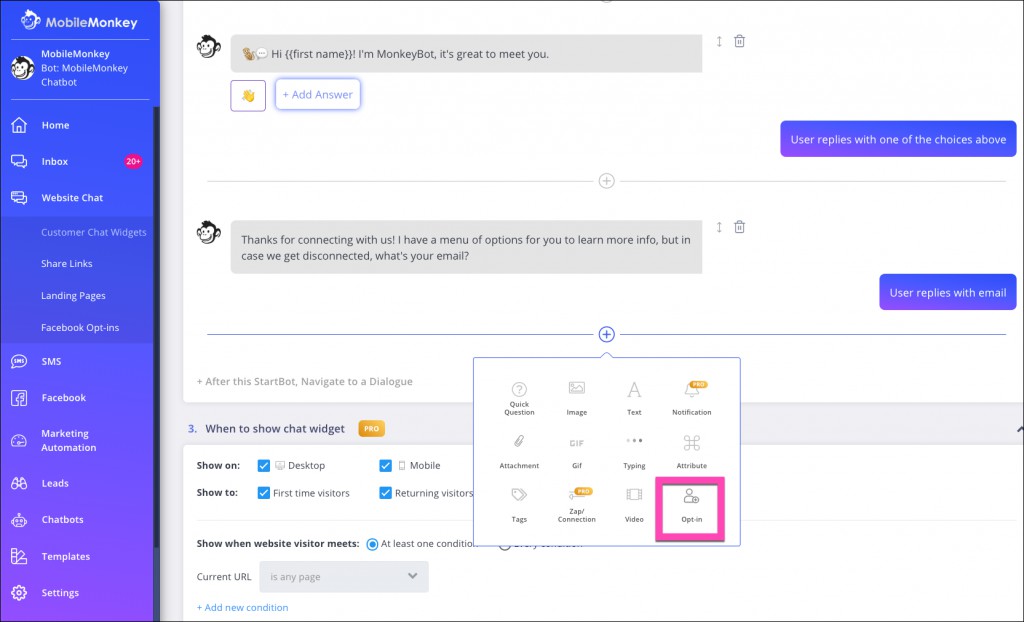The height and width of the screenshot is (622, 1024).
Task: Click reorder arrows on greeting message
Action: coord(719,41)
